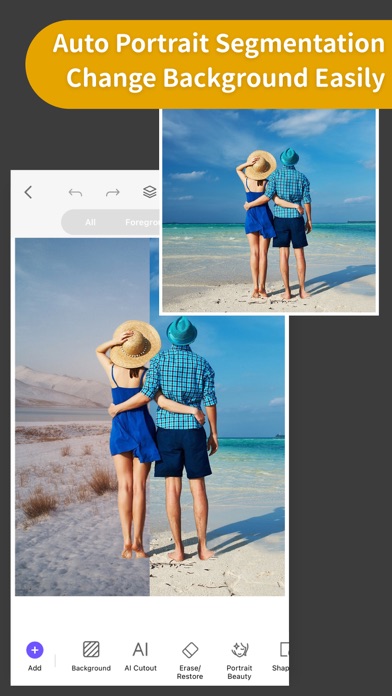Select the All segment
The height and width of the screenshot is (696, 392).
[x=90, y=222]
